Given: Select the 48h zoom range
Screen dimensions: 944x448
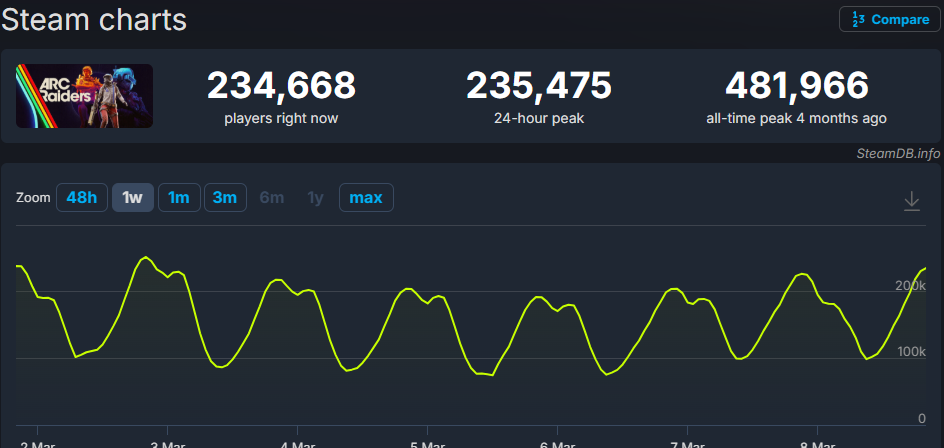Looking at the screenshot, I should tap(82, 198).
